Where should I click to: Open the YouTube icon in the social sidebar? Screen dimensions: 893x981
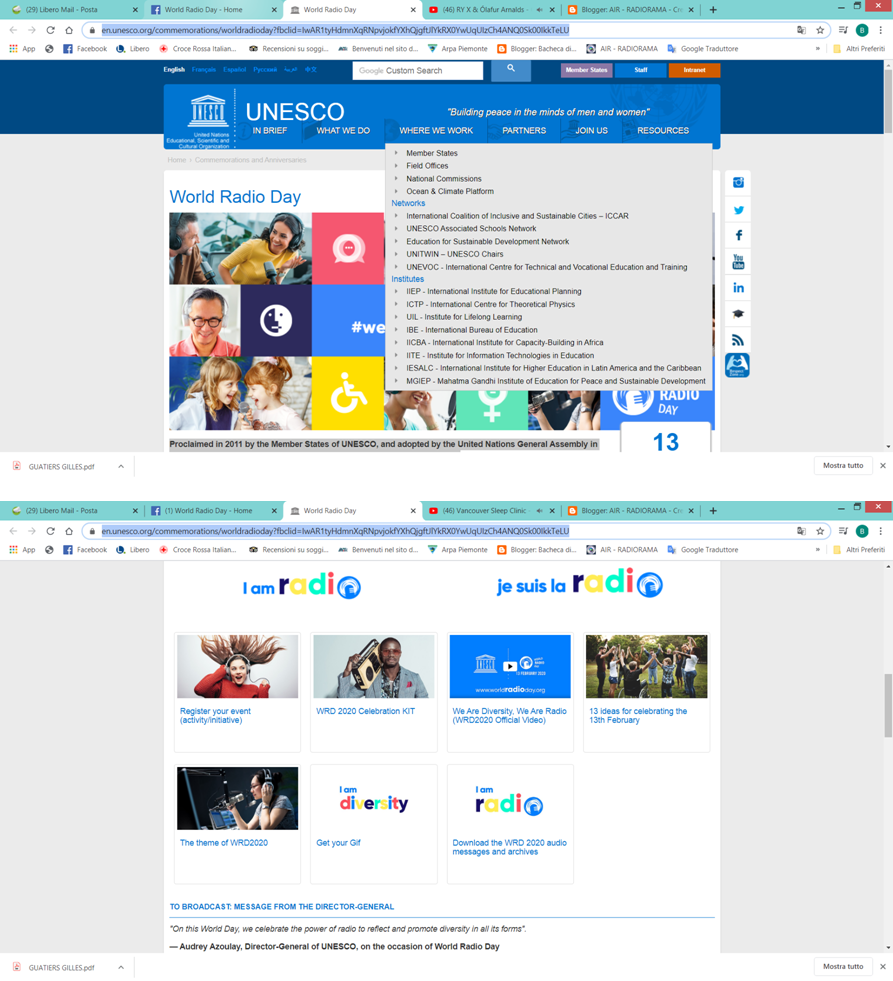[x=738, y=262]
